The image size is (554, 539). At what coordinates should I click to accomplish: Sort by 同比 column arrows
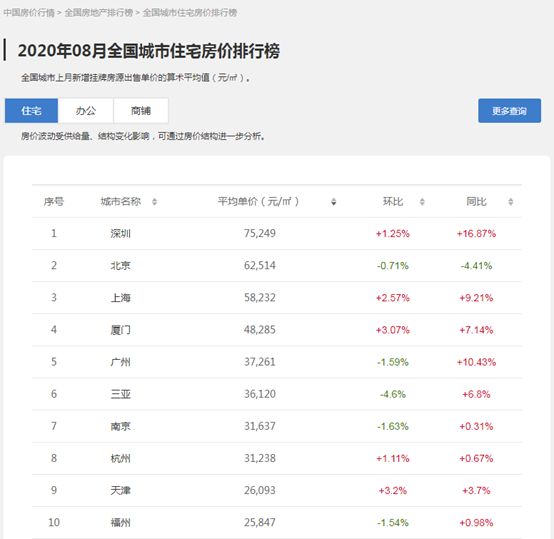coord(511,202)
